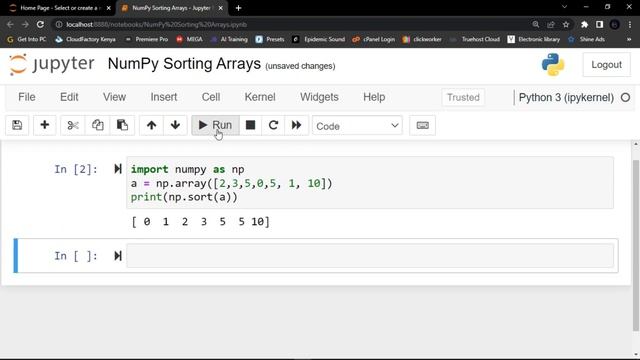The width and height of the screenshot is (640, 360).
Task: Click the Python logo icon
Action: click(553, 64)
